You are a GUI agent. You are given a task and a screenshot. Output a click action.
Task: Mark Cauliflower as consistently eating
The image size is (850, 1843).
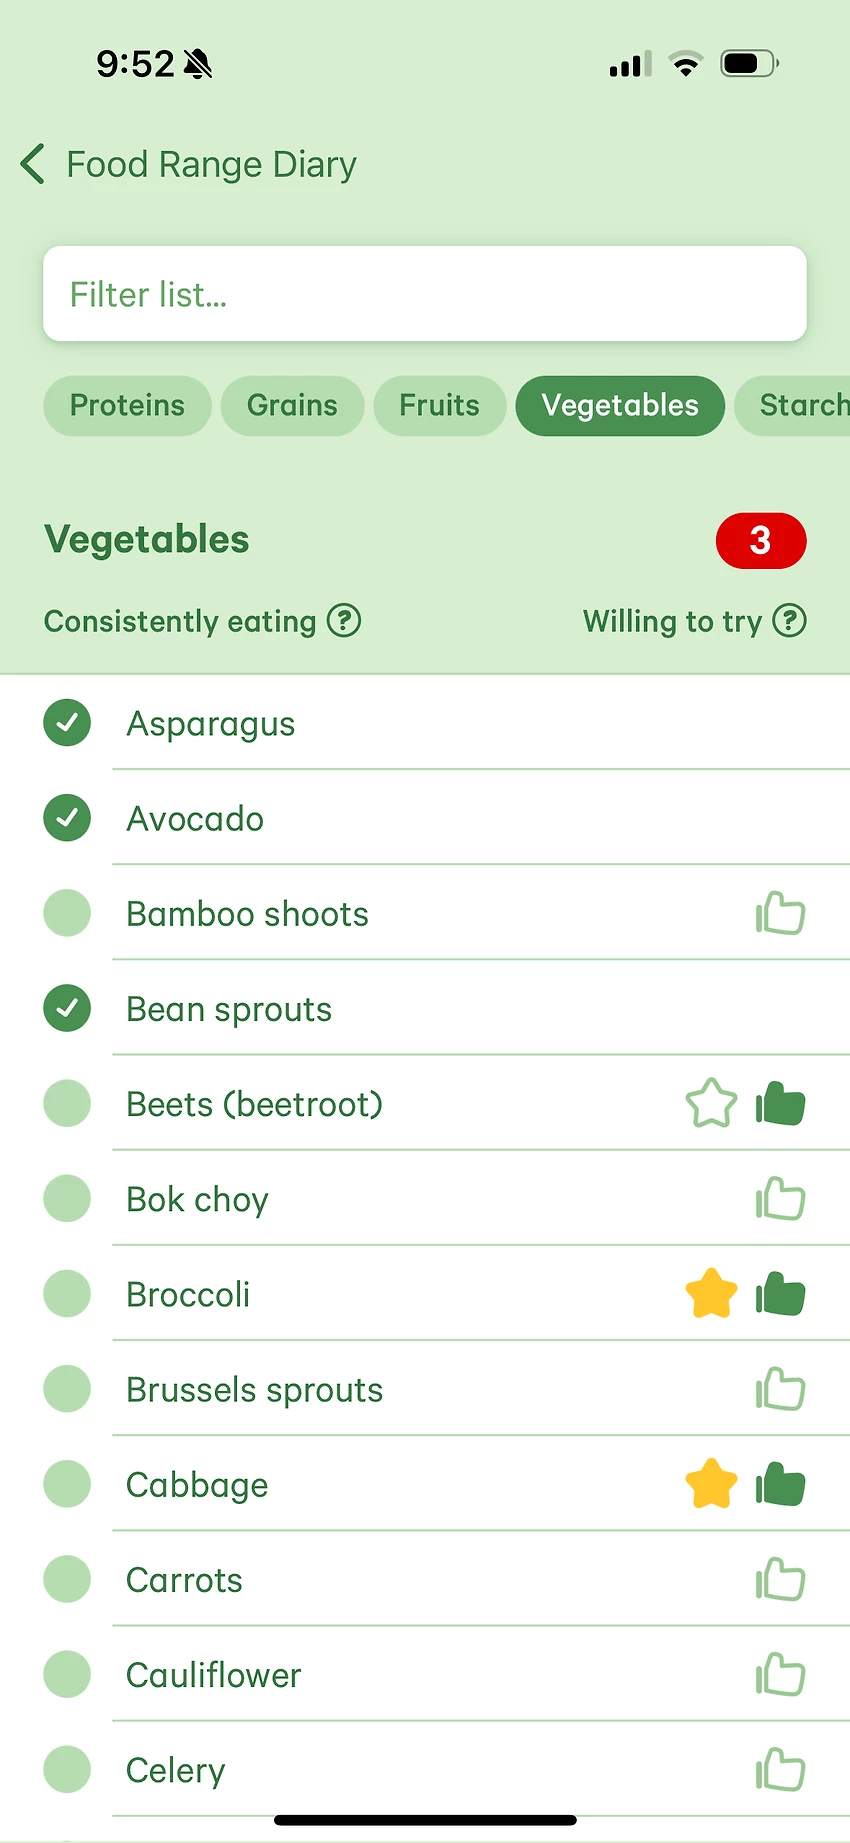[x=67, y=1675]
